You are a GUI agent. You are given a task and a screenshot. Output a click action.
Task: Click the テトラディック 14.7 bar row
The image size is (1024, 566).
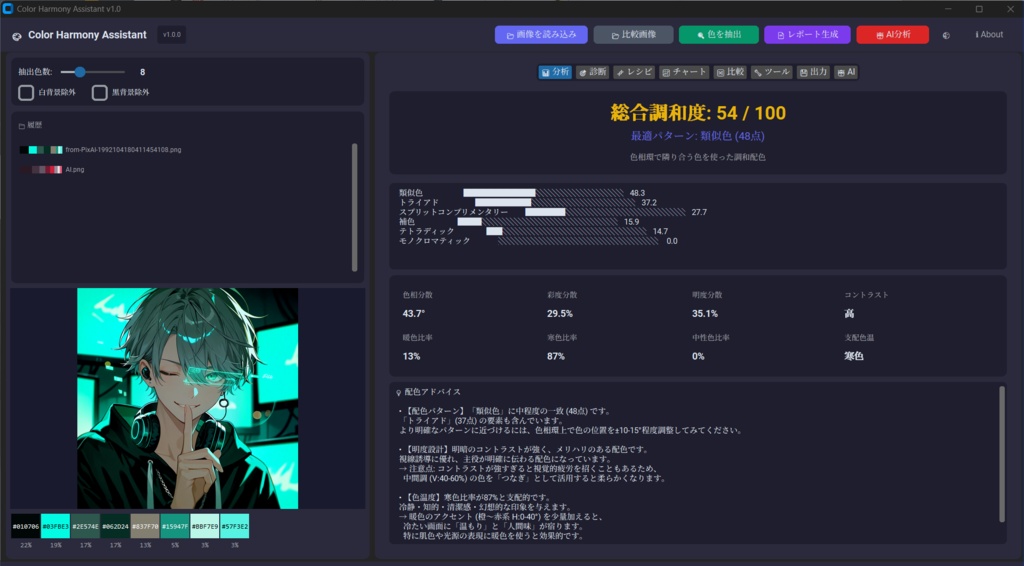tap(534, 231)
